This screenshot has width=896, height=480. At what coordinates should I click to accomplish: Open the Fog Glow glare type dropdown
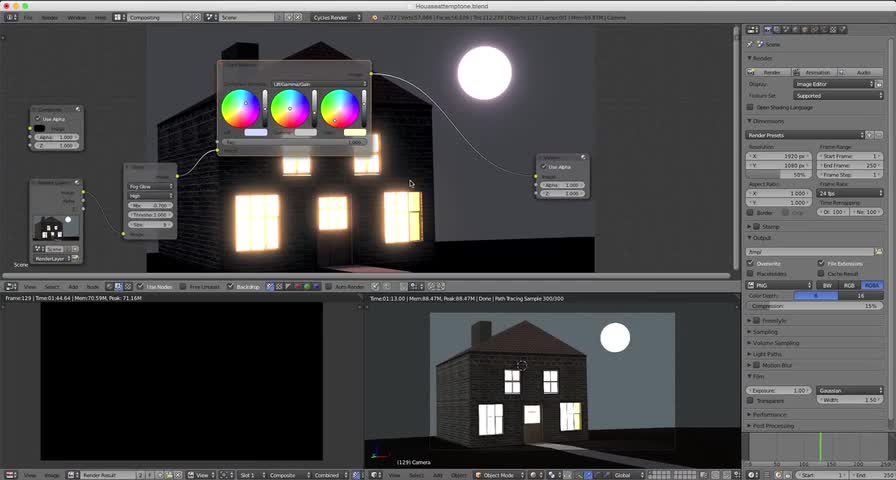(150, 186)
